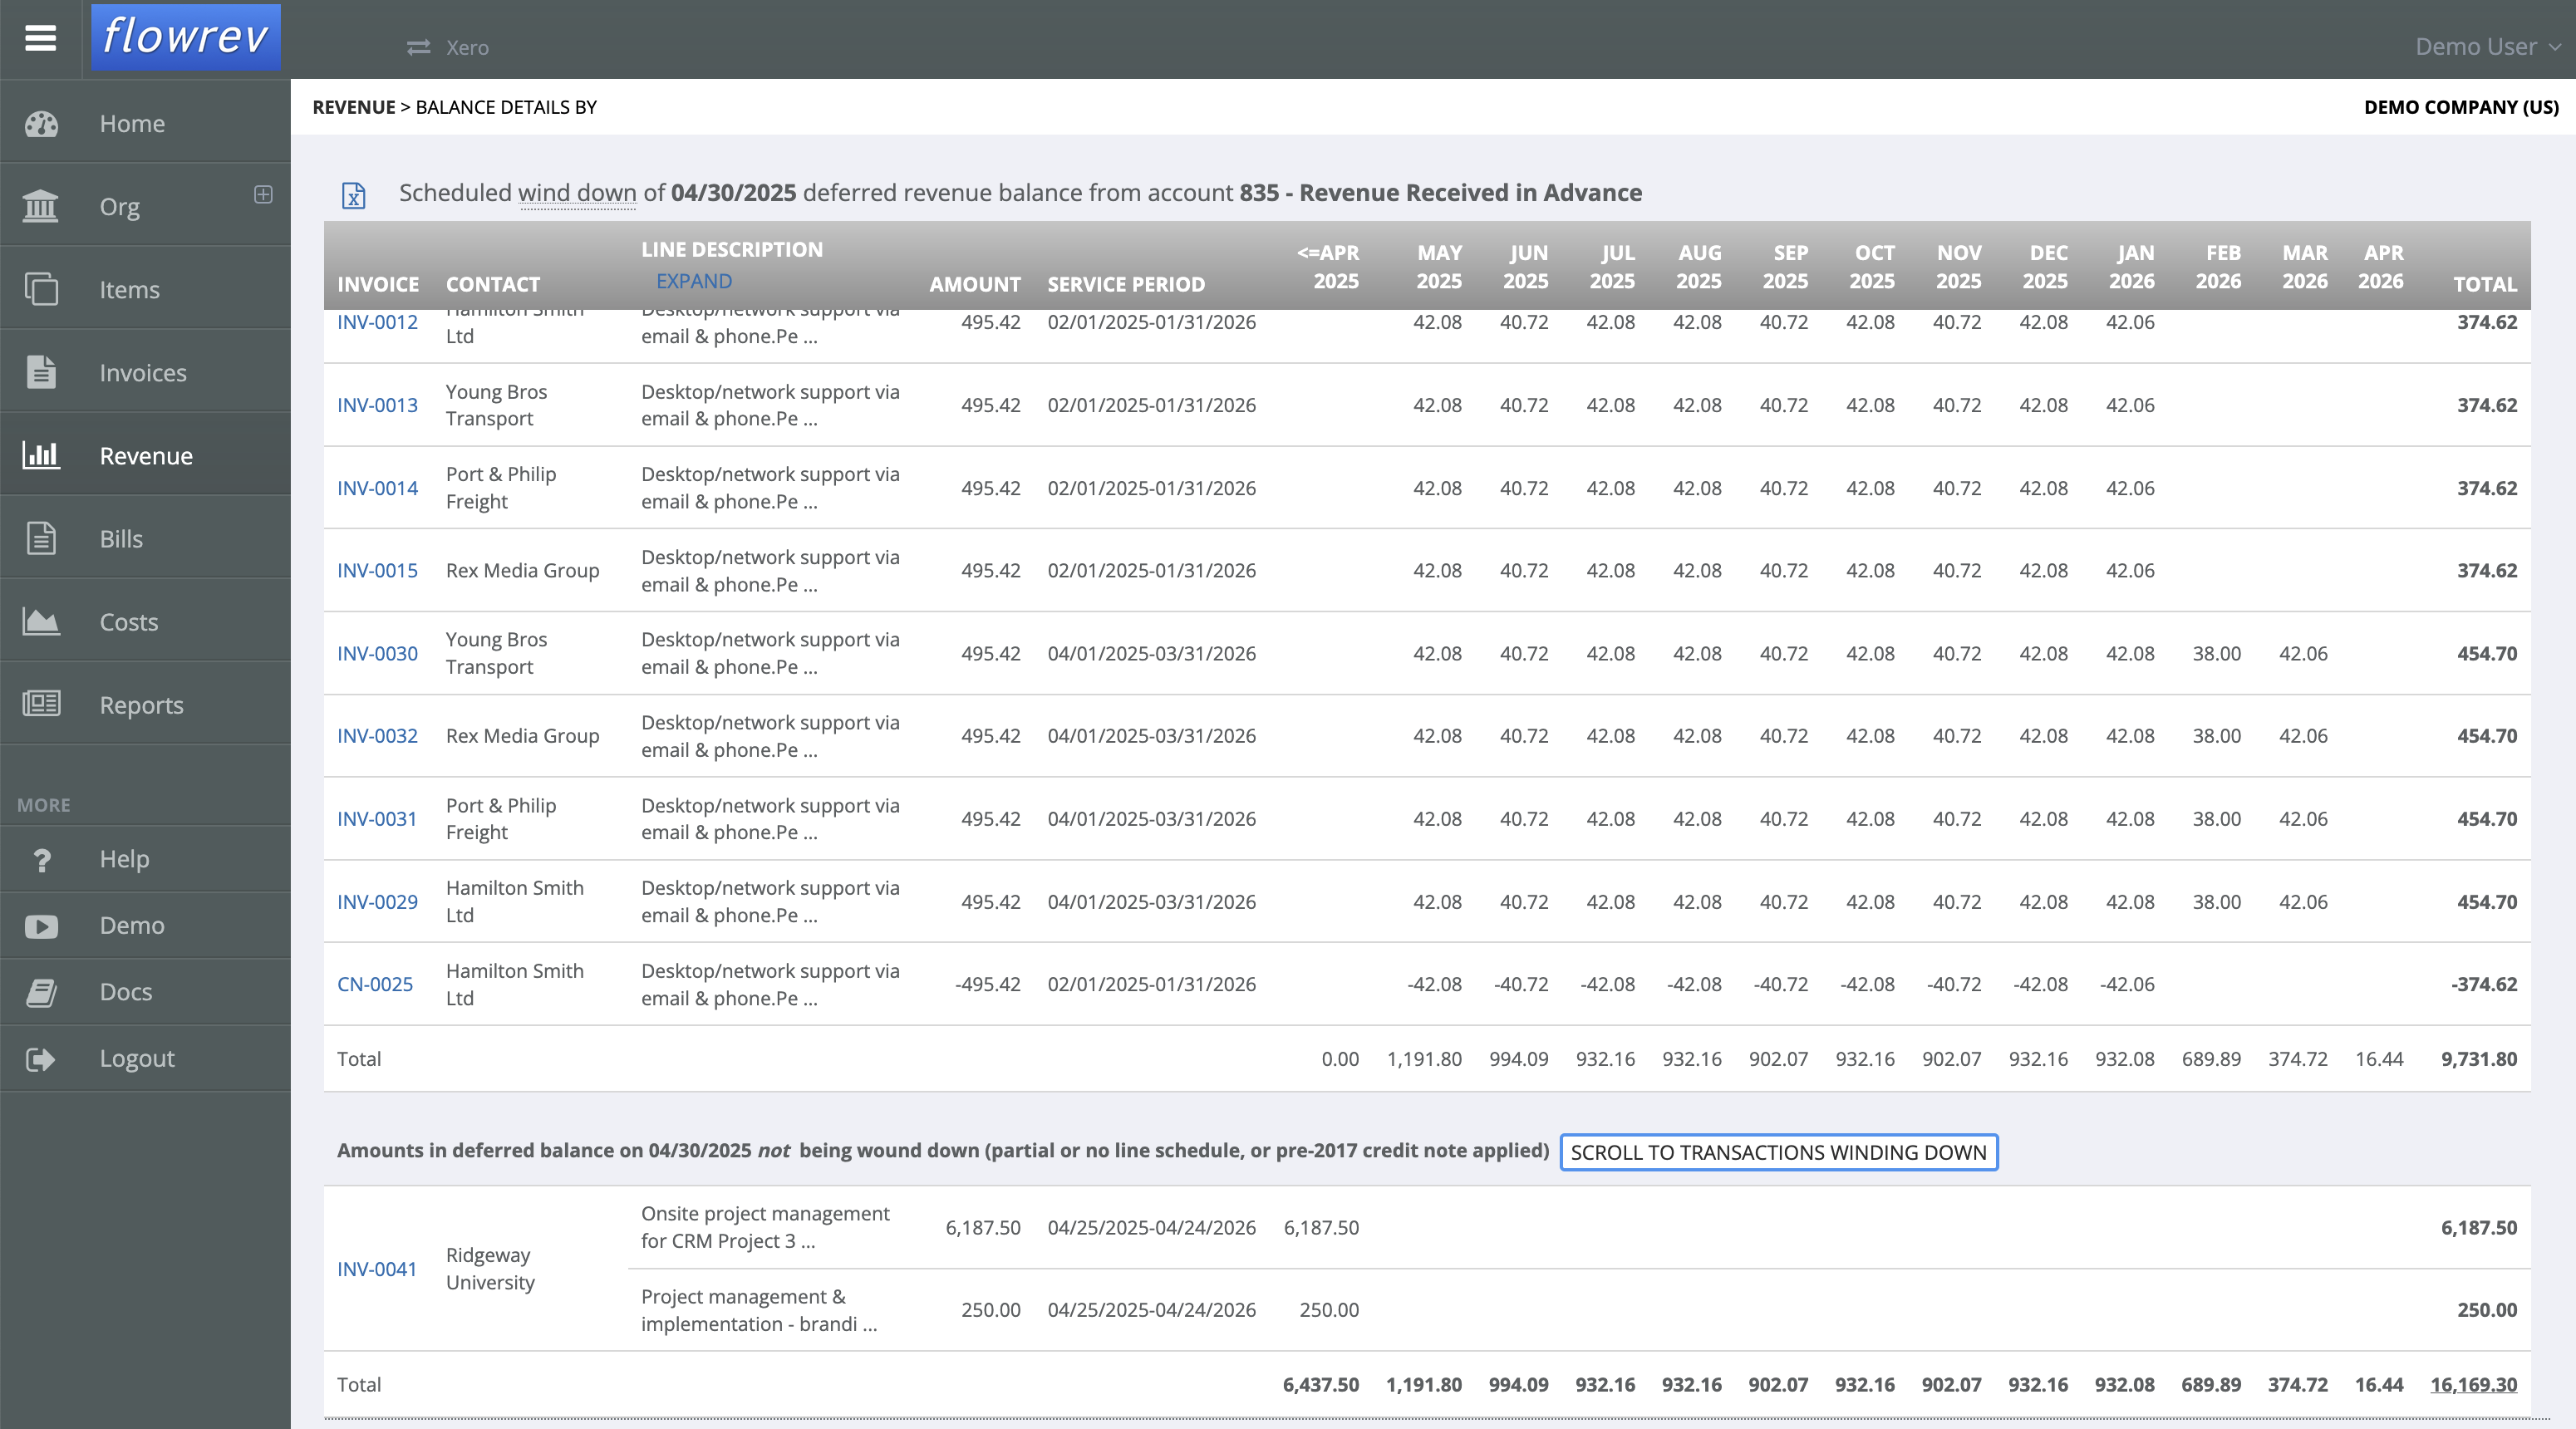2576x1429 pixels.
Task: Click Onsite project management line description
Action: (x=765, y=1227)
